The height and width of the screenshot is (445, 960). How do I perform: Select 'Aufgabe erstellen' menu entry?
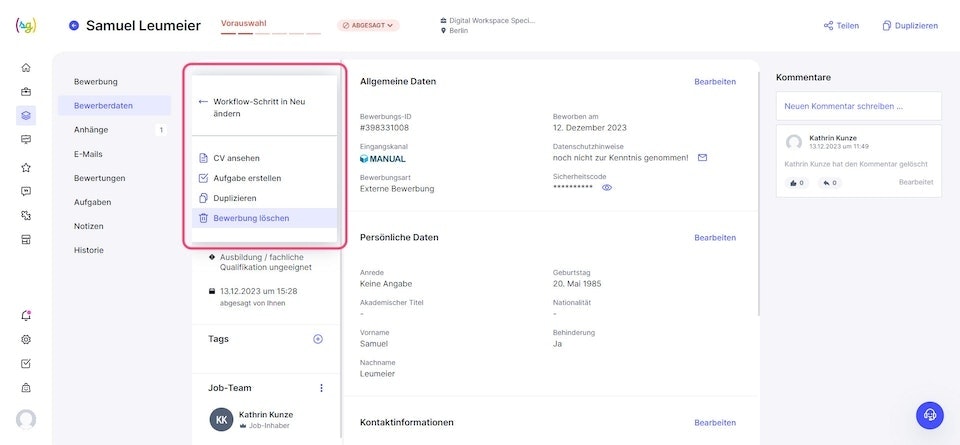coord(247,178)
